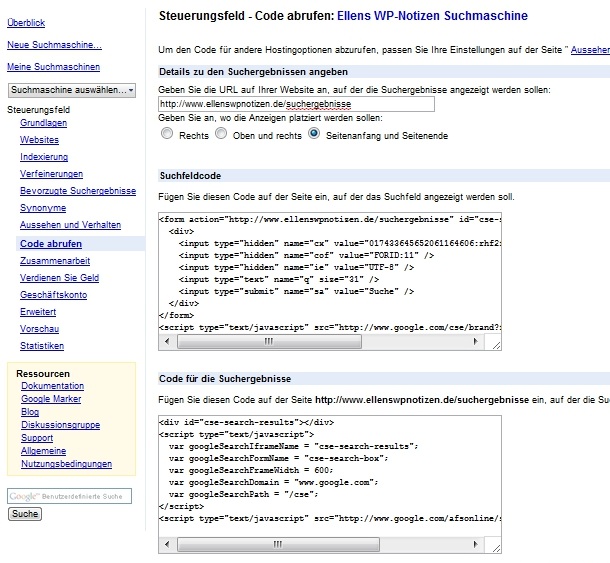Click the Suche button

pyautogui.click(x=25, y=514)
